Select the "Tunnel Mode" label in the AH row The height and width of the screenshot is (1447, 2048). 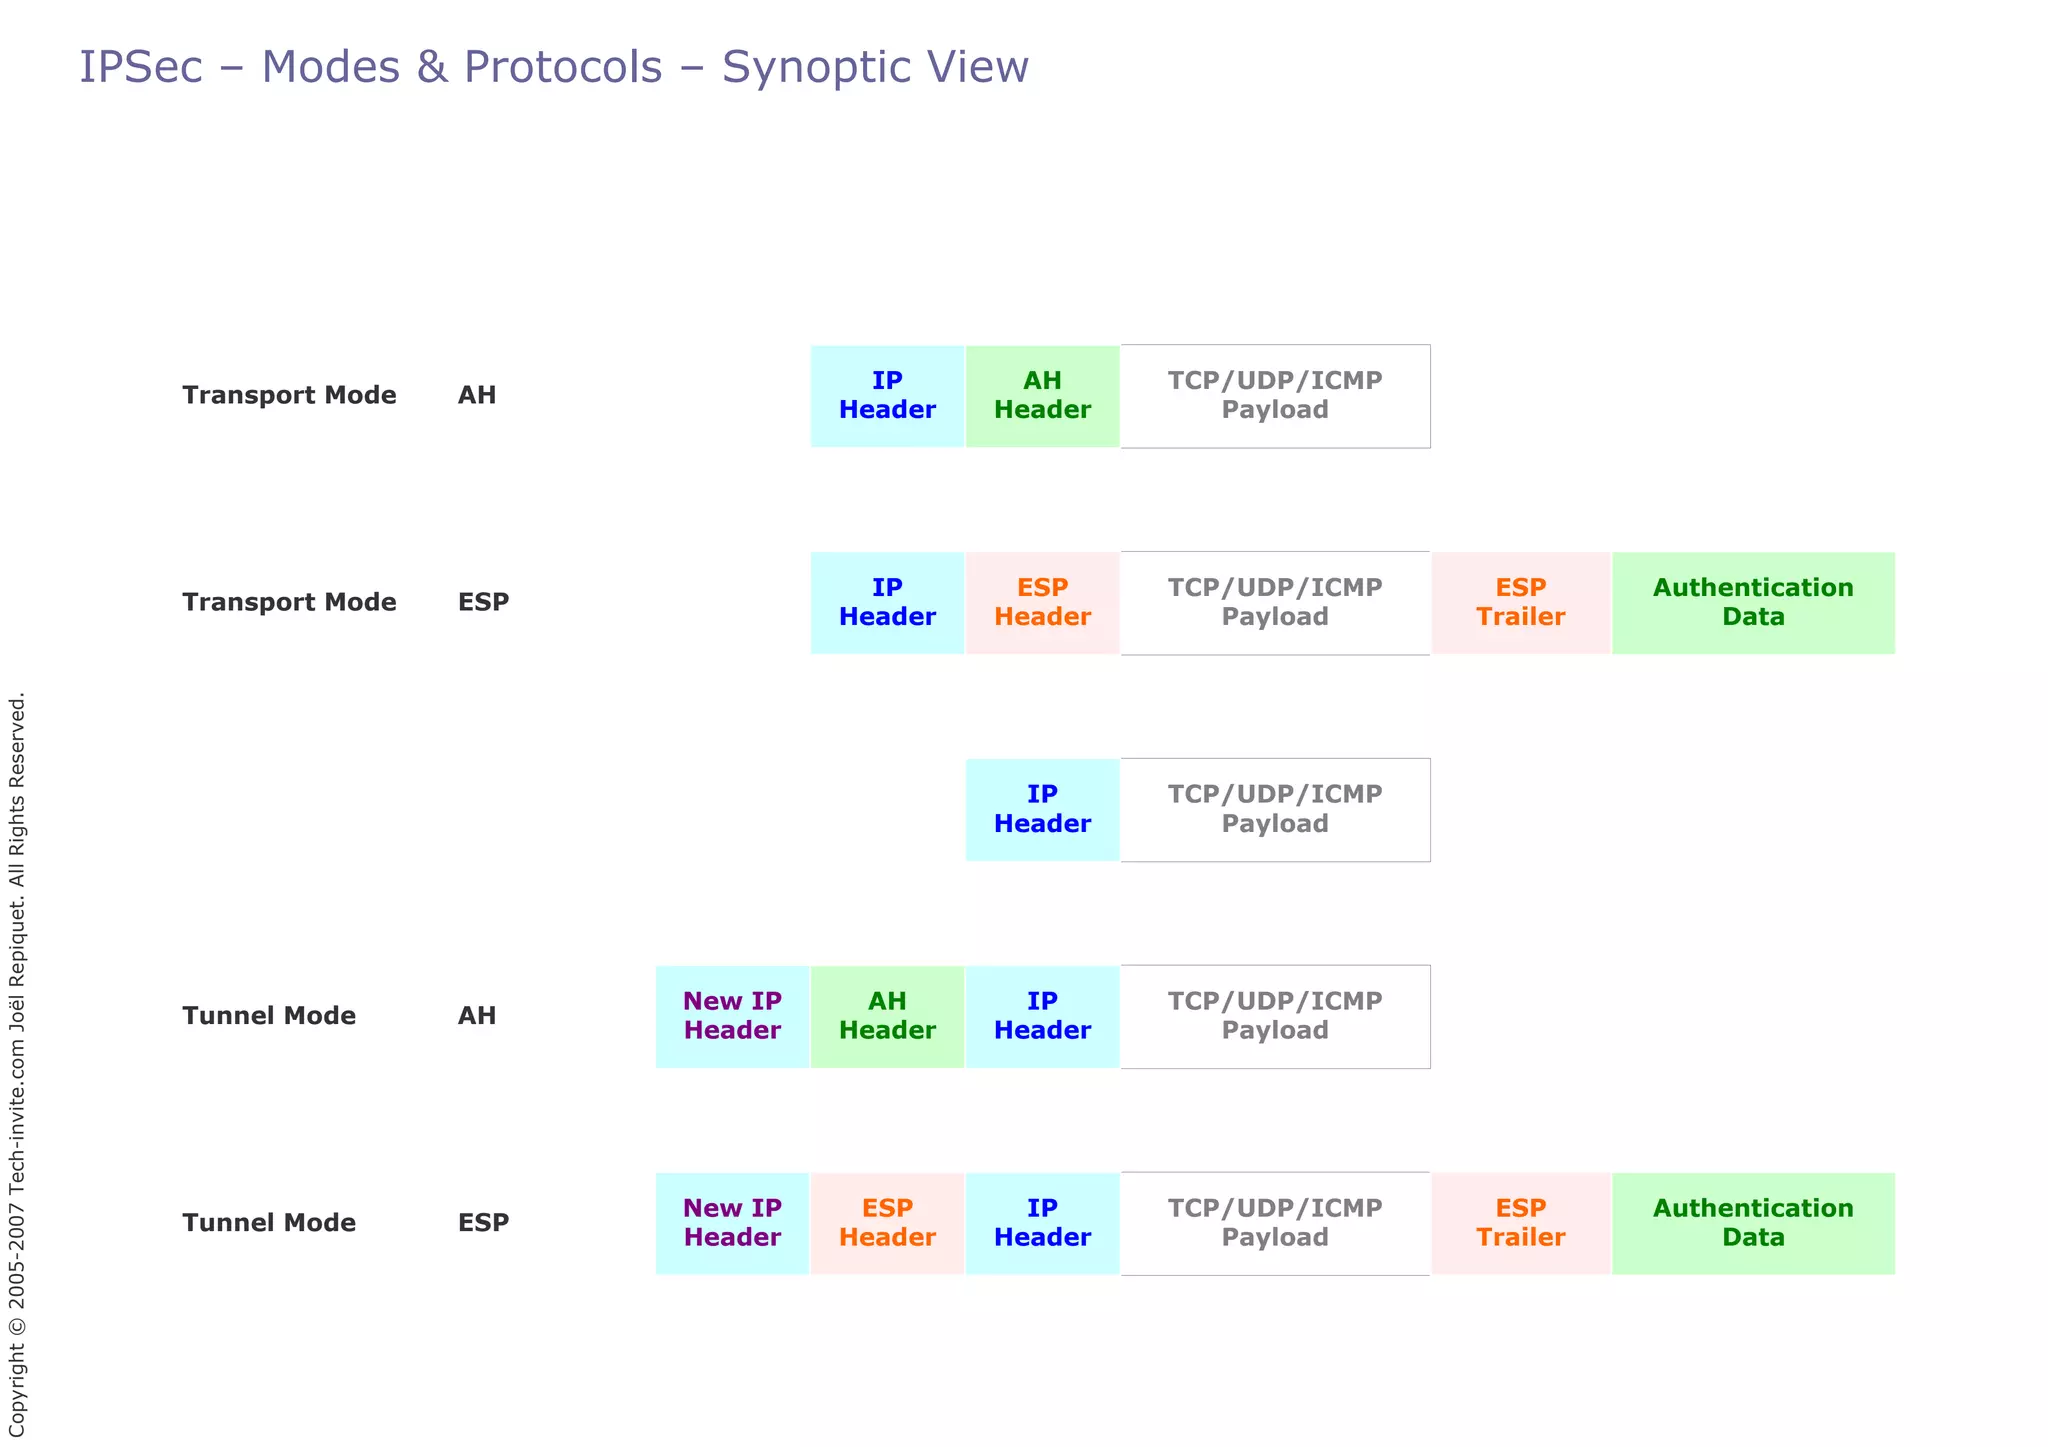(x=269, y=1017)
